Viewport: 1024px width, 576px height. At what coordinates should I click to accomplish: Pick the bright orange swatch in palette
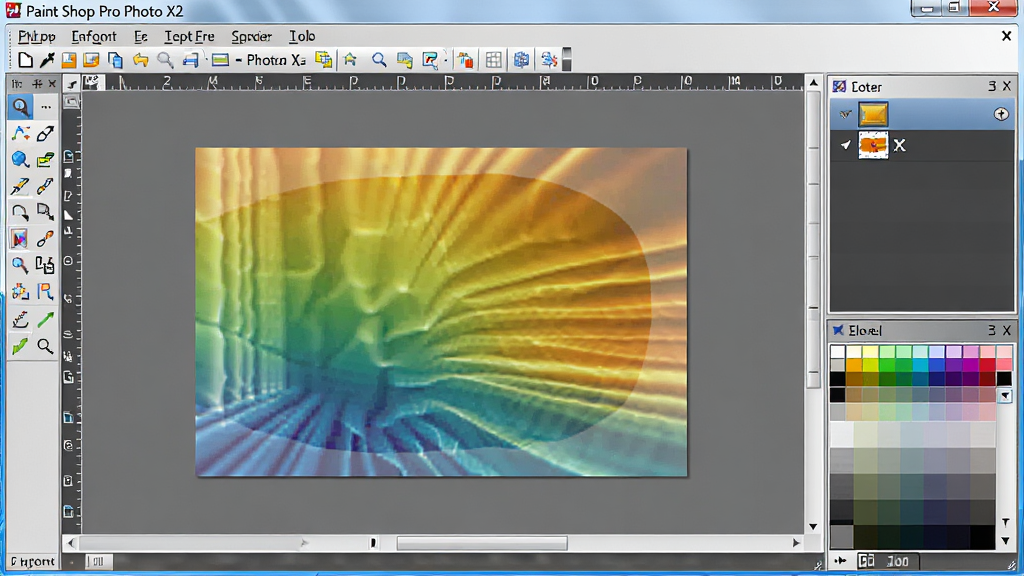tap(854, 366)
